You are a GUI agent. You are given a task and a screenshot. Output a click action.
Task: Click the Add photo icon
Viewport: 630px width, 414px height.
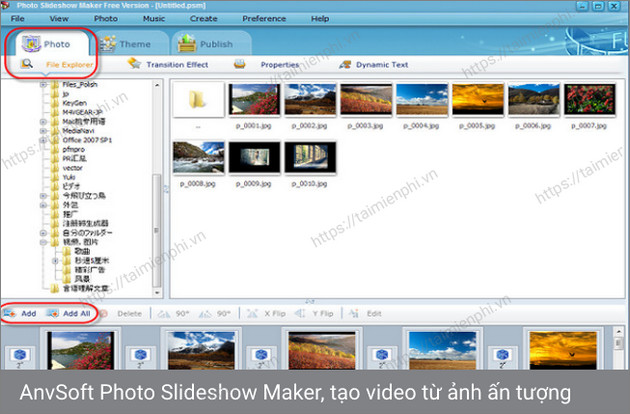click(x=9, y=313)
